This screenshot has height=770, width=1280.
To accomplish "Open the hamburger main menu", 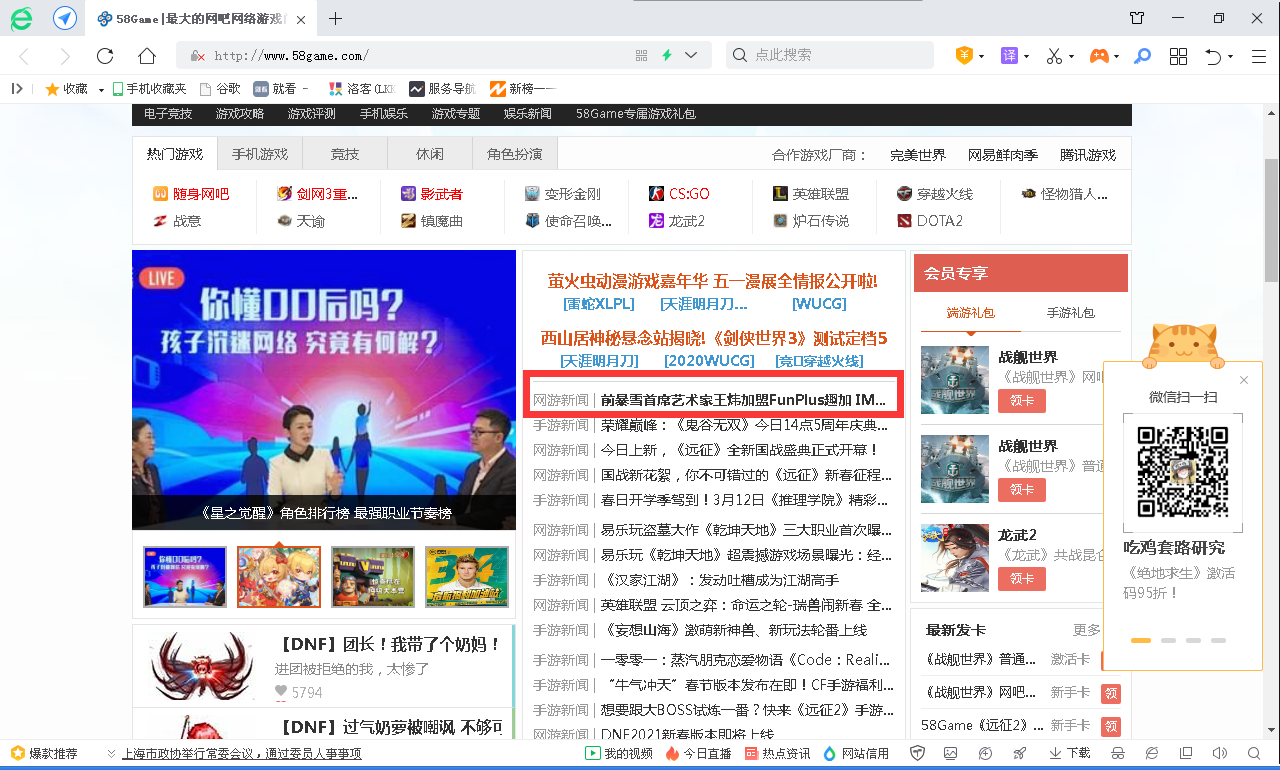I will 1259,56.
